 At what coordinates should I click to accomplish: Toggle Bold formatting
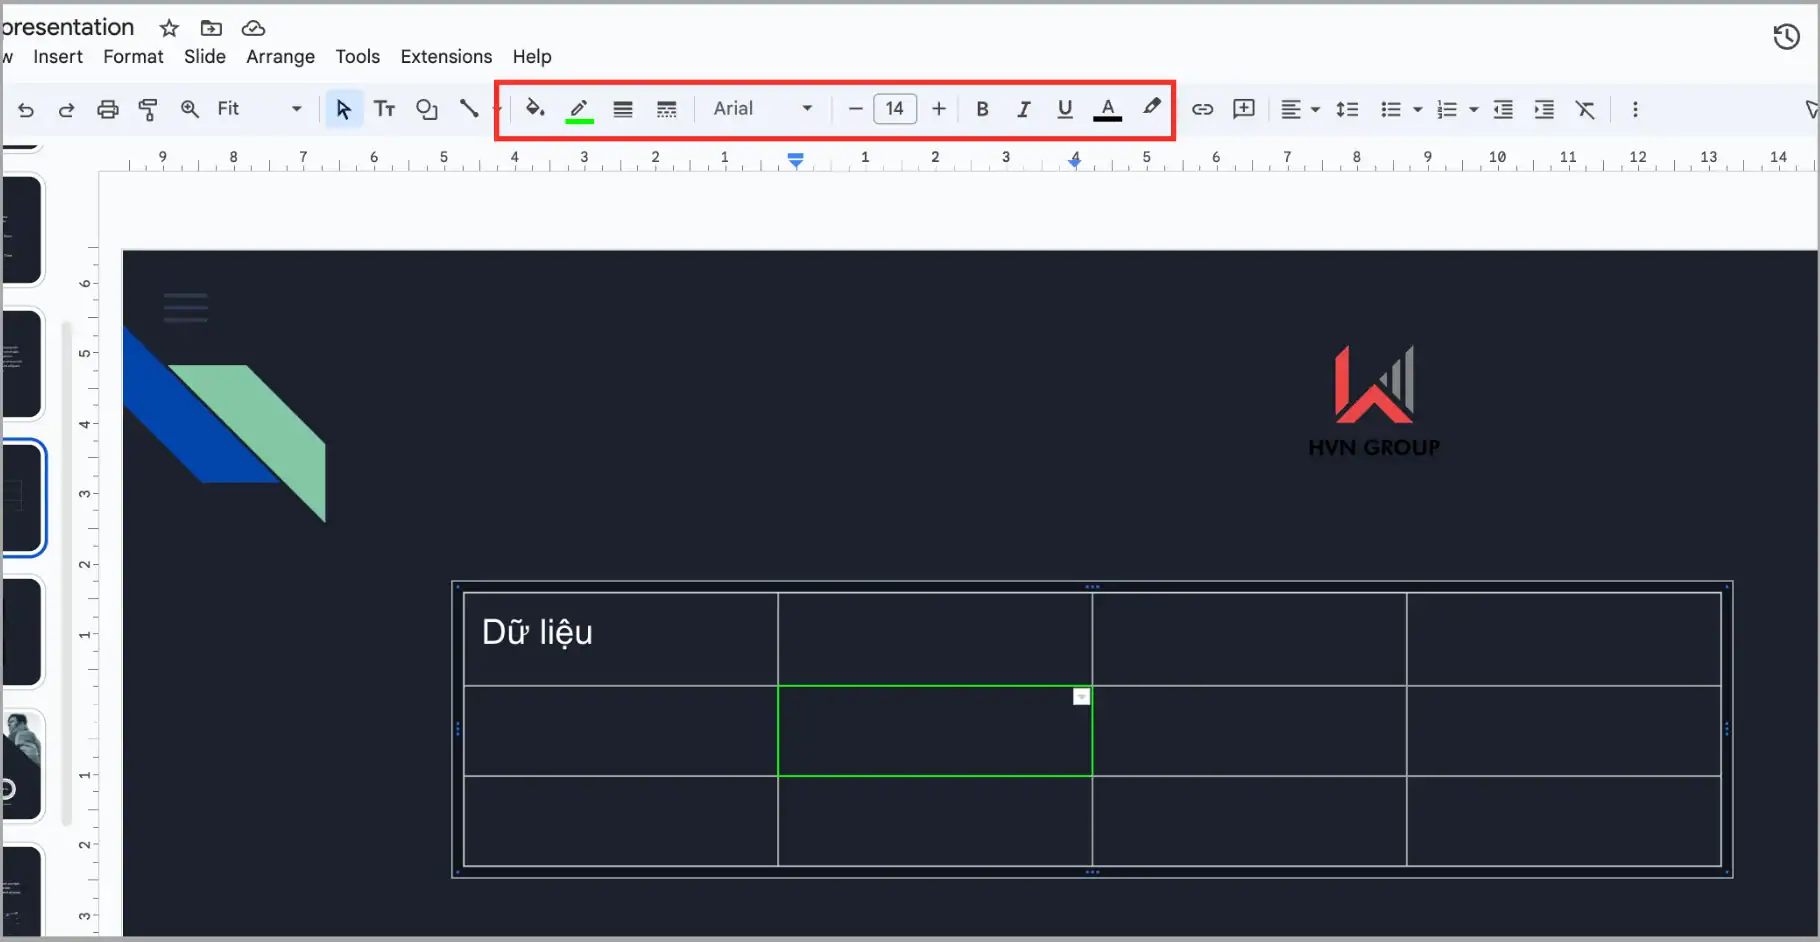982,109
